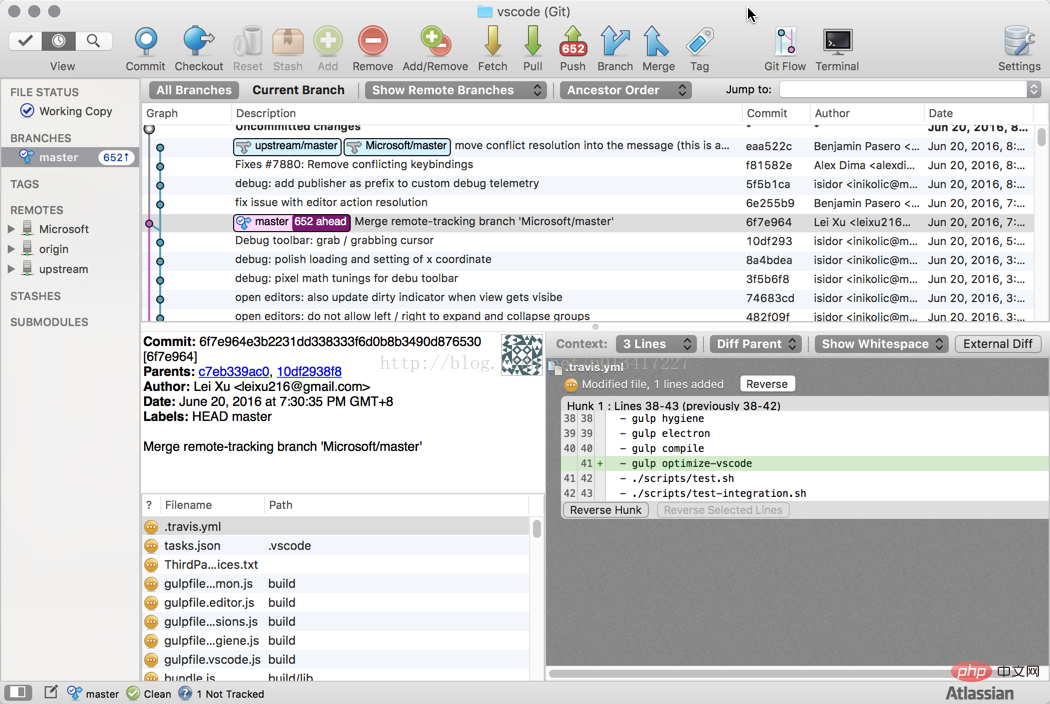Click the Stash toolbar icon
Screen dimensions: 1050x704
pos(288,41)
